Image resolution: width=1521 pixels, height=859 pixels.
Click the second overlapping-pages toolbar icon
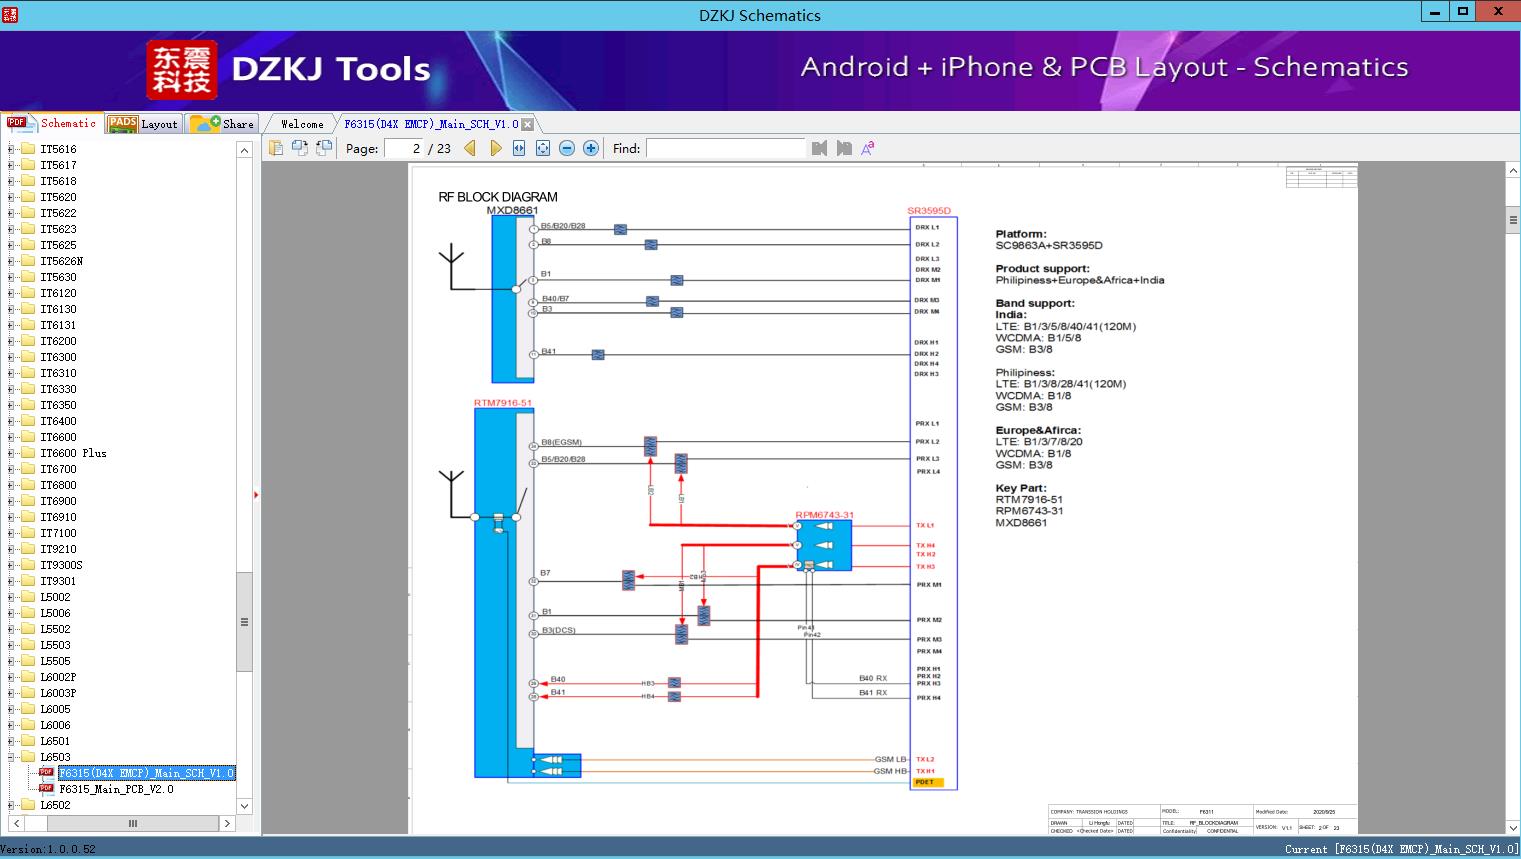point(300,148)
